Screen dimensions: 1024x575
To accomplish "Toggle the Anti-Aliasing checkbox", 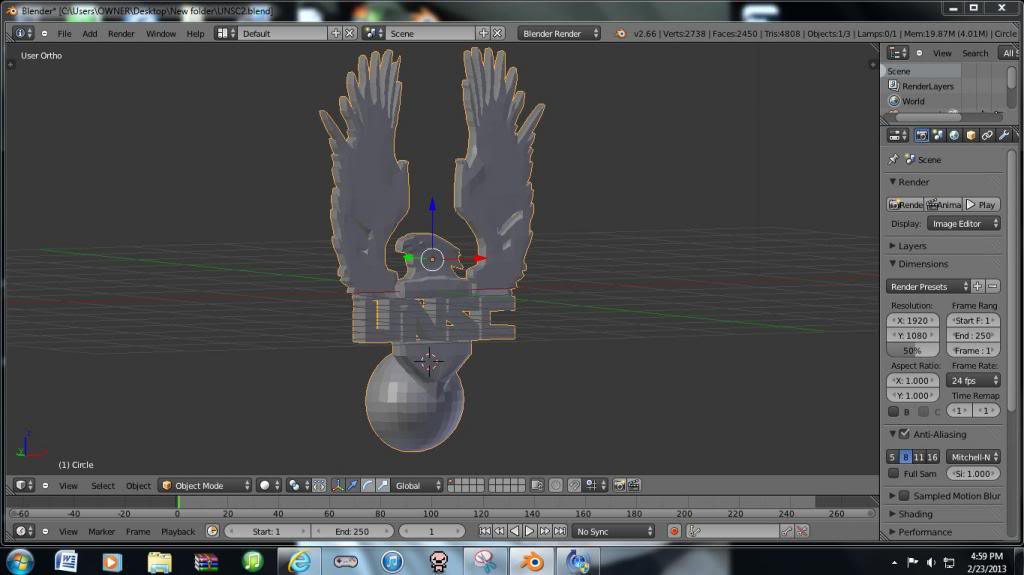I will pos(904,434).
